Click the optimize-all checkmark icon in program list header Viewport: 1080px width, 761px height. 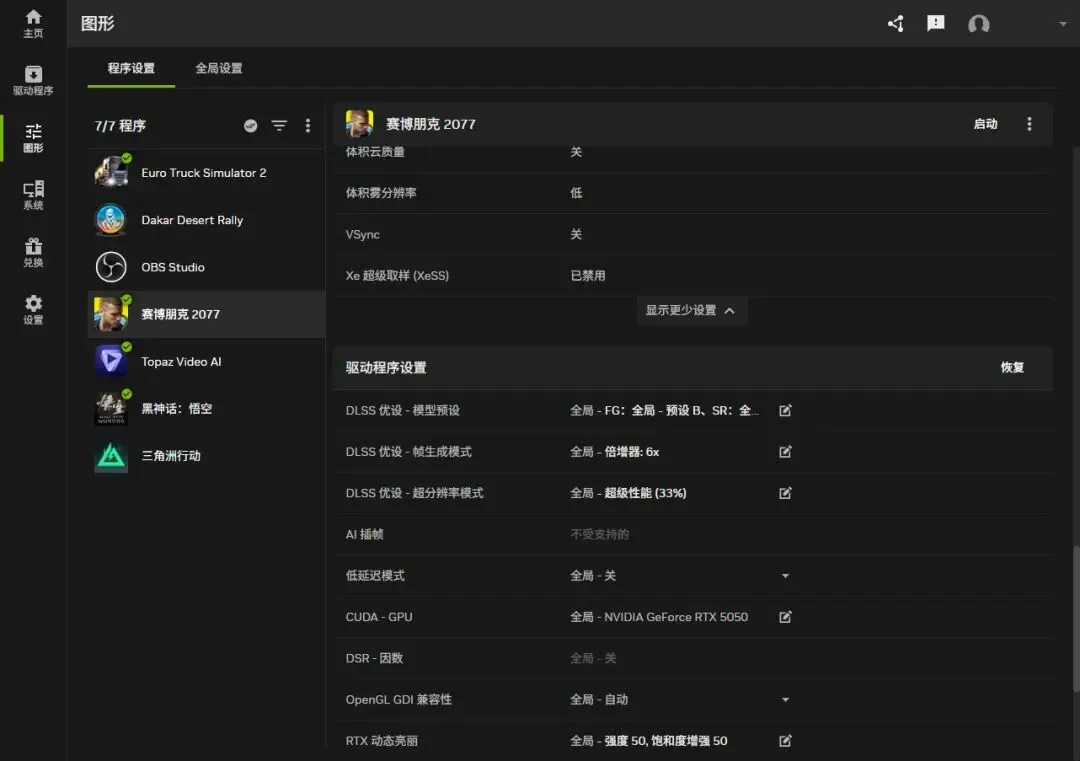(x=251, y=125)
